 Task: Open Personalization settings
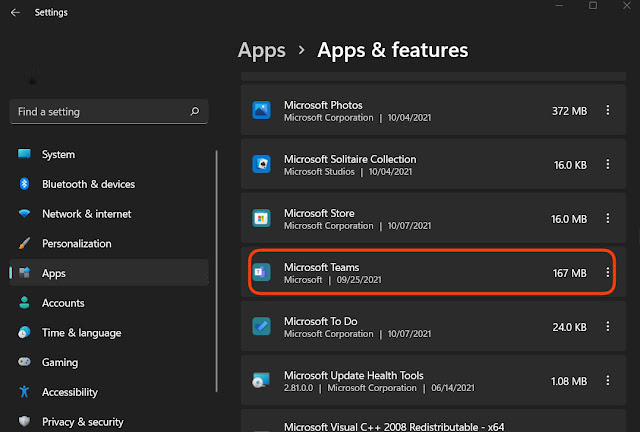tap(109, 244)
